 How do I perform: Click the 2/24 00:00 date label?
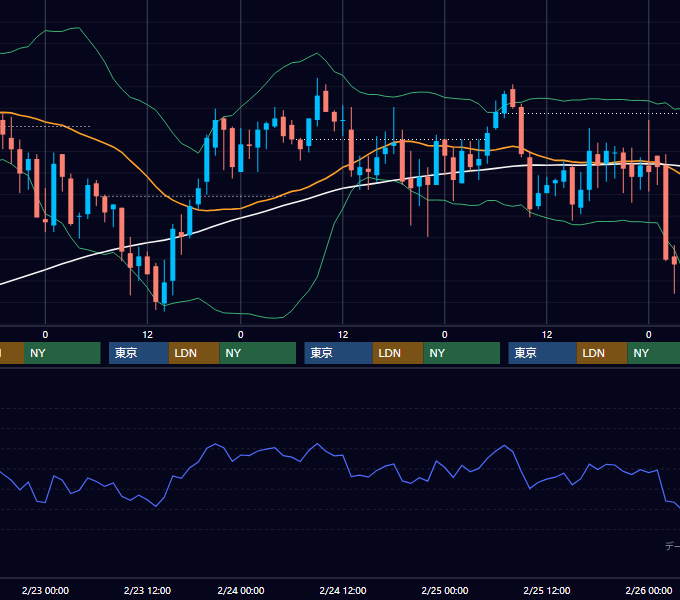click(x=241, y=590)
